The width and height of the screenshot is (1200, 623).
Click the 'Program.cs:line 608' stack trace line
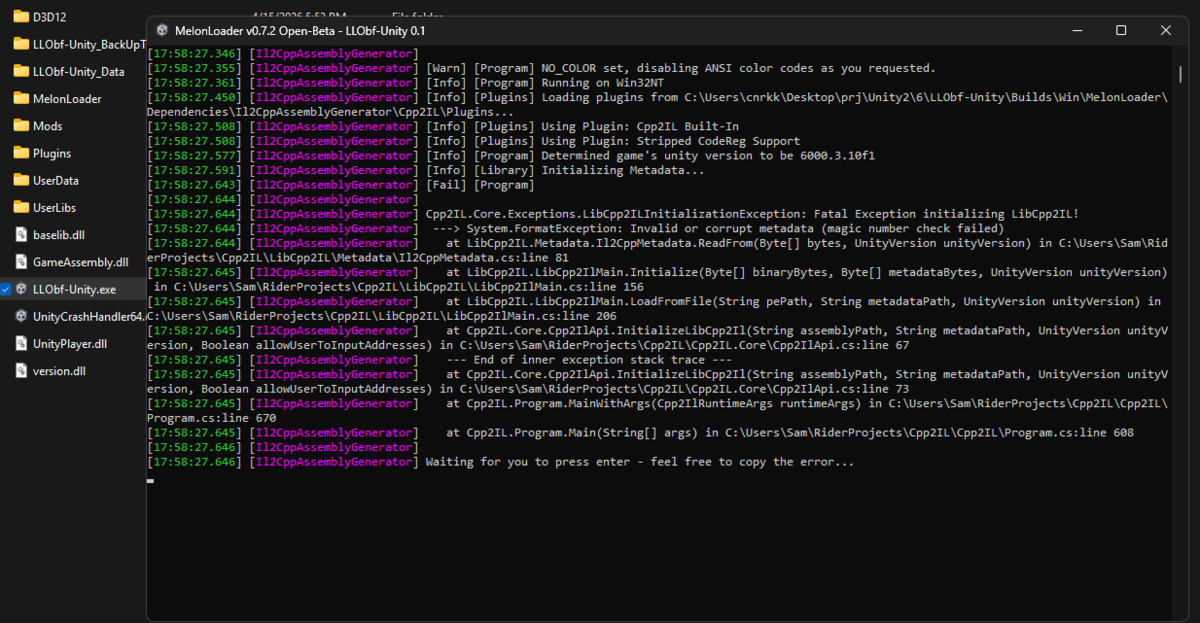[x=640, y=433]
